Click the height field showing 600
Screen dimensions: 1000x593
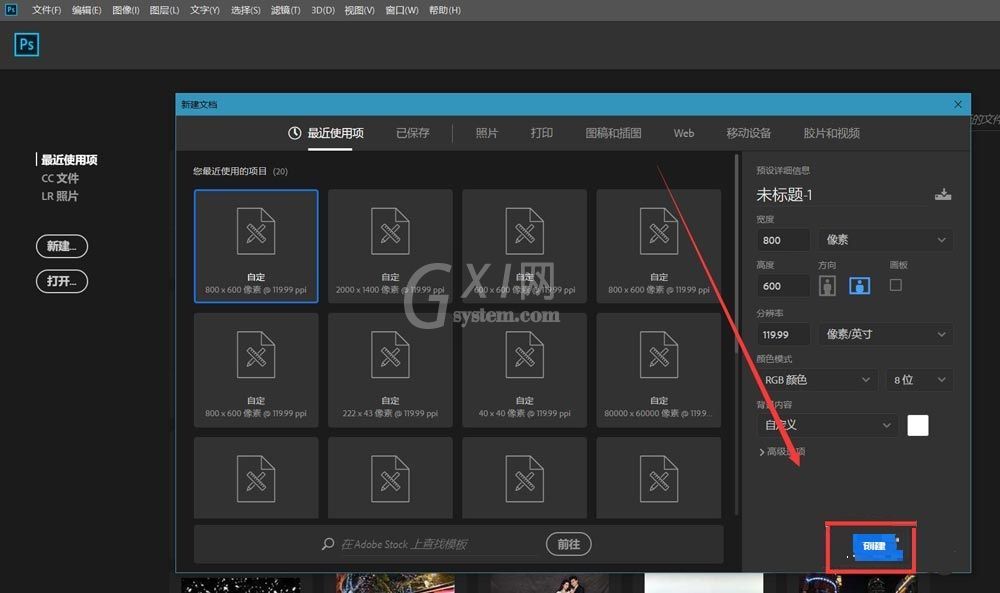click(783, 286)
